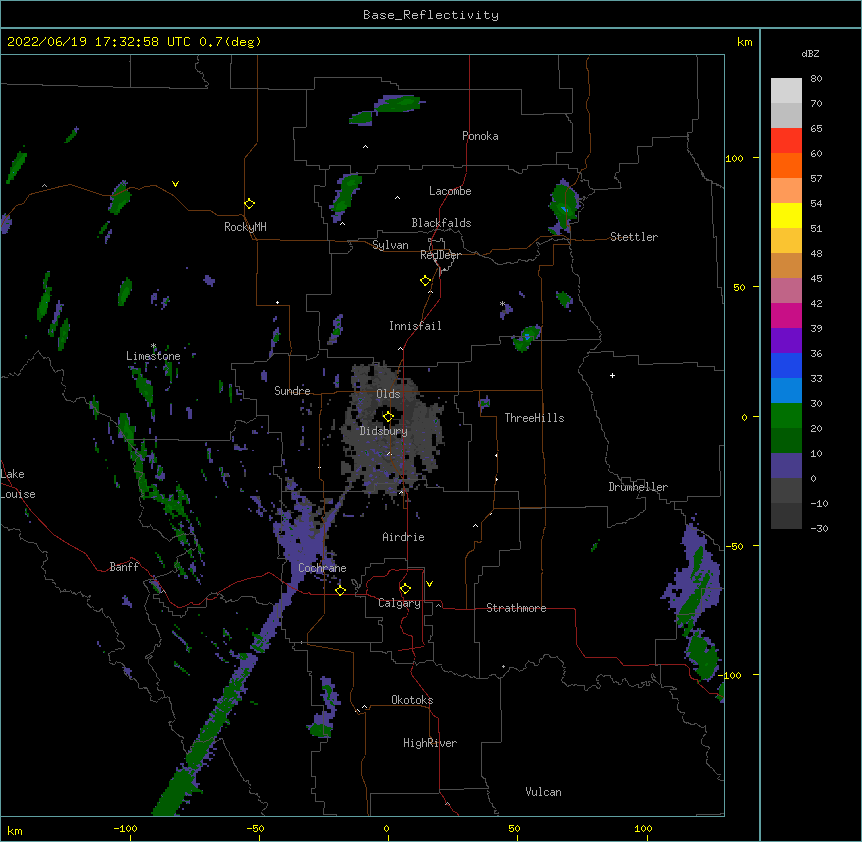Viewport: 862px width, 842px height.
Task: Pick the red swatch in the dBZ legend
Action: pos(786,141)
